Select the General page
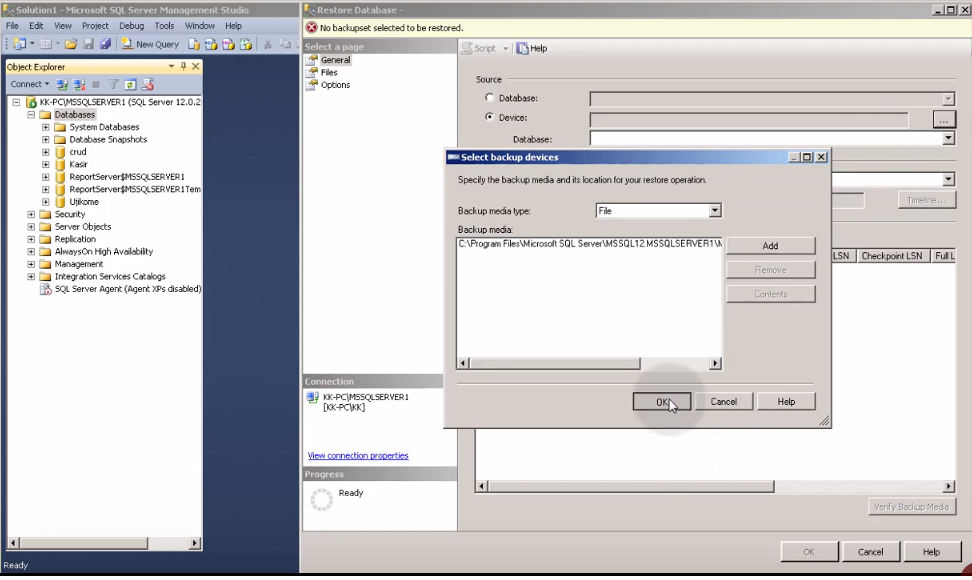This screenshot has width=972, height=580. point(335,60)
